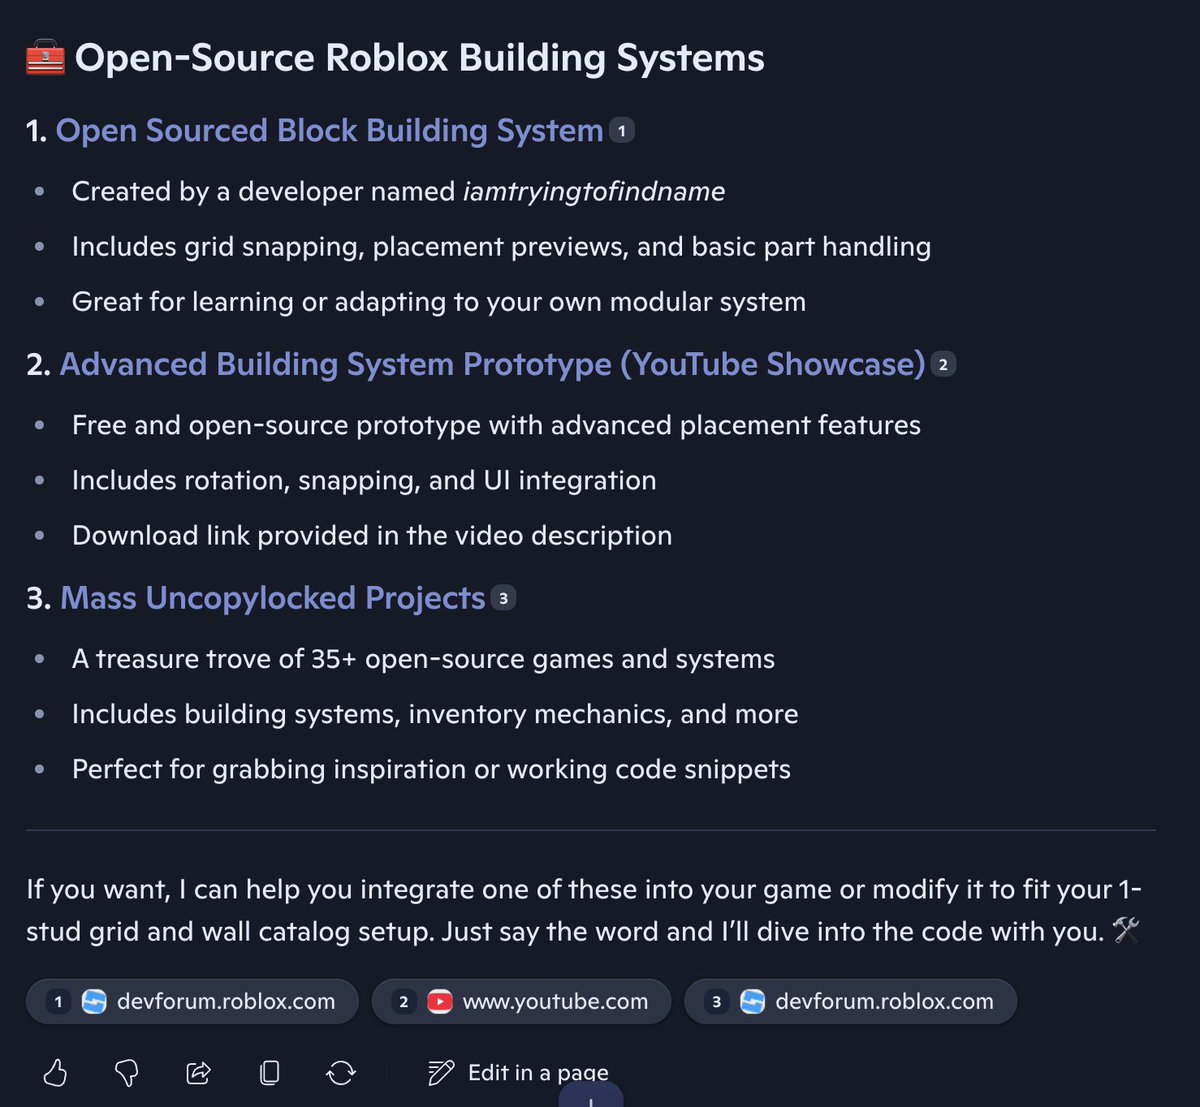The height and width of the screenshot is (1107, 1200).
Task: Click the developer name iamtryingtofindname
Action: (x=594, y=191)
